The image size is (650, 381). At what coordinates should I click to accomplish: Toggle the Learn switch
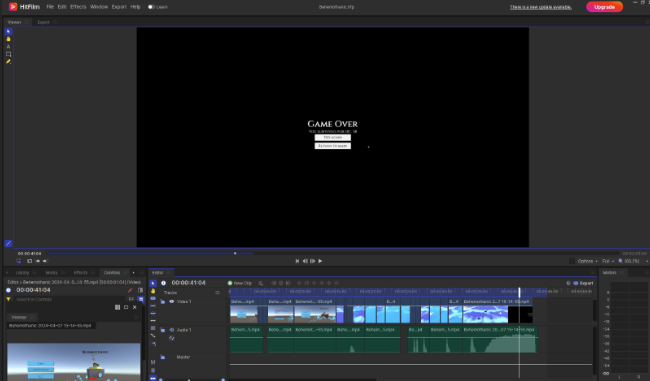151,7
